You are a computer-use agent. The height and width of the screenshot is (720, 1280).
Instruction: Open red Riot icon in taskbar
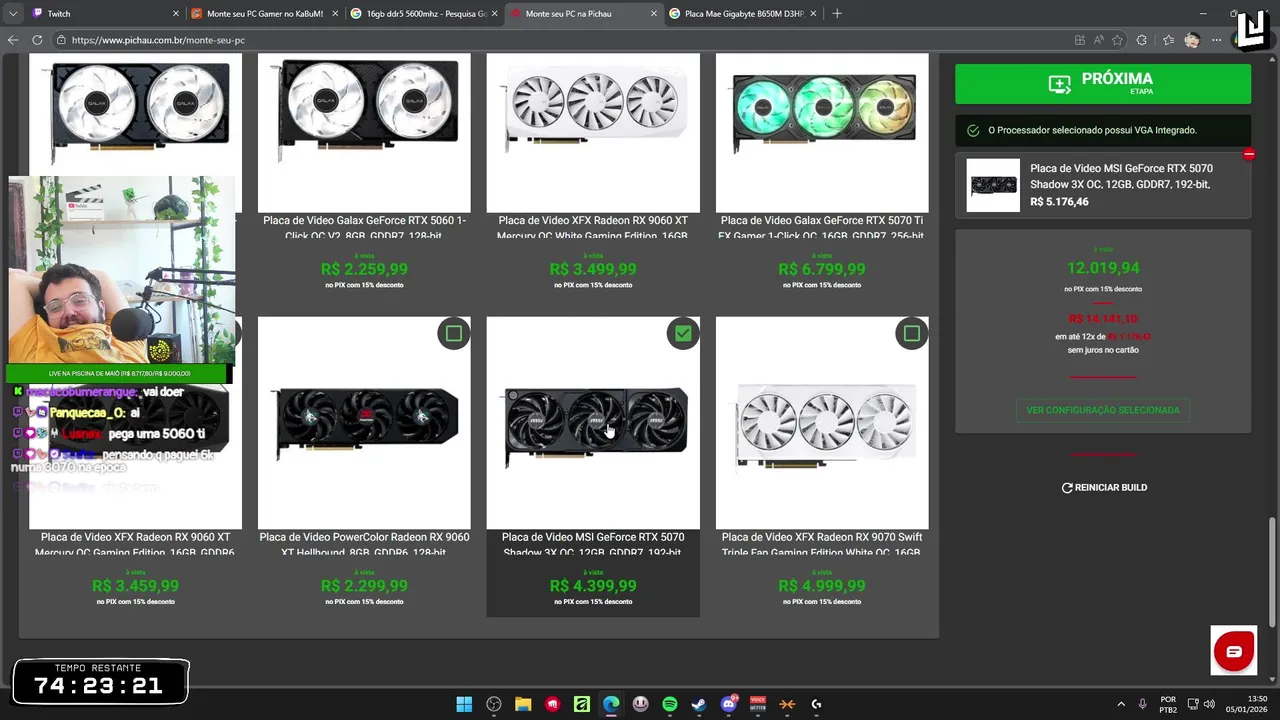pyautogui.click(x=552, y=704)
